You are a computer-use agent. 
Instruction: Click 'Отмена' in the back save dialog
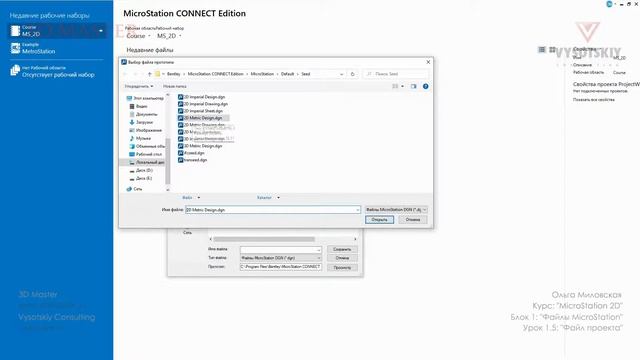(342, 258)
